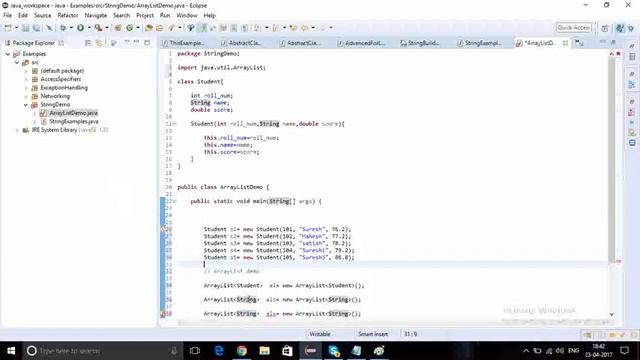The height and width of the screenshot is (360, 640).
Task: Select the Debug perspective icon
Action: [x=631, y=28]
